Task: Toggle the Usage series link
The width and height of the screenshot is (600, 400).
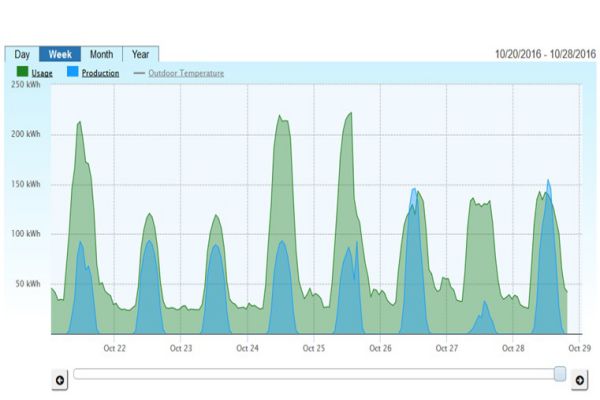Action: point(42,73)
